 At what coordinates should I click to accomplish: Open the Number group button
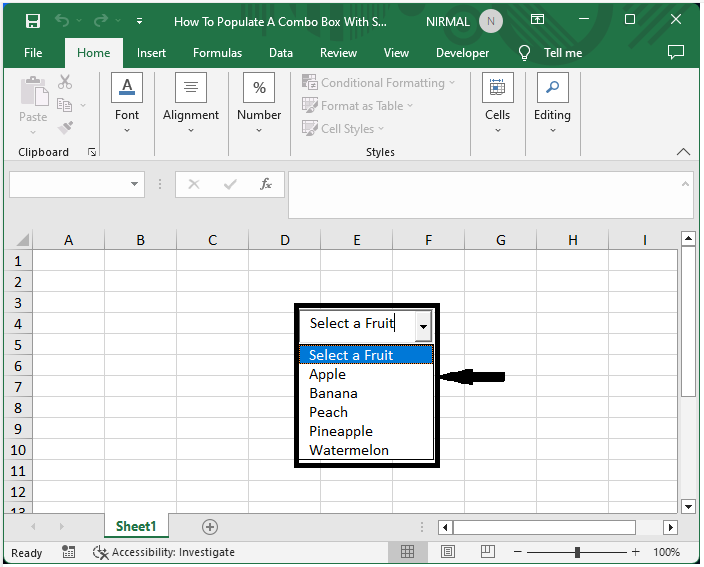259,104
